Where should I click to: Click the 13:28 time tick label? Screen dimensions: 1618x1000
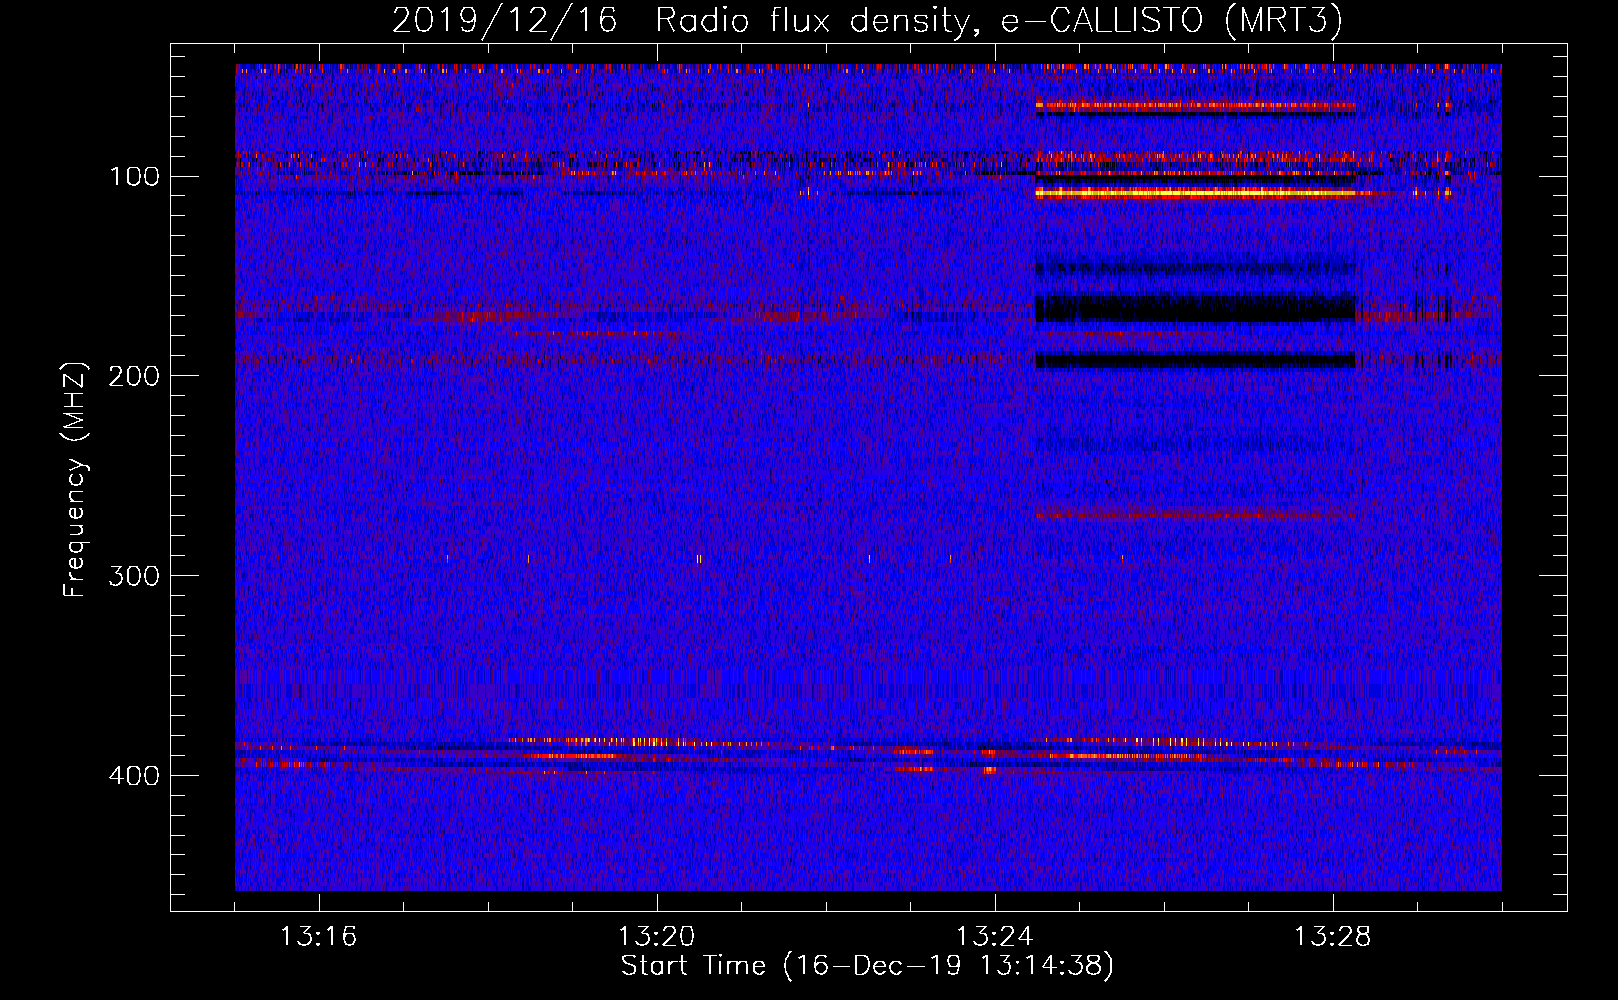coord(1332,937)
